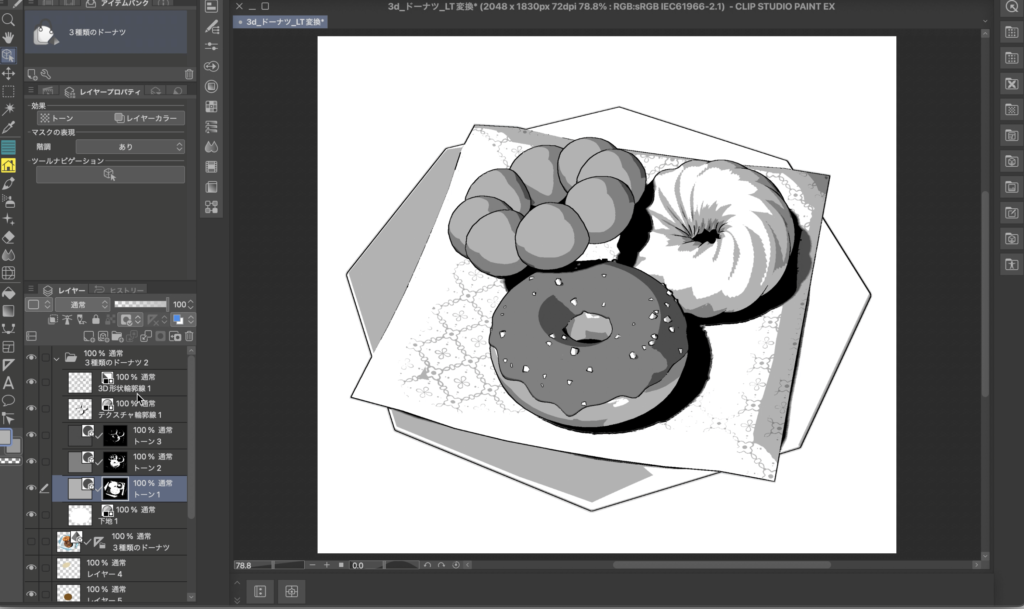The width and height of the screenshot is (1024, 609).
Task: Select the Eraser tool
Action: coord(8,237)
